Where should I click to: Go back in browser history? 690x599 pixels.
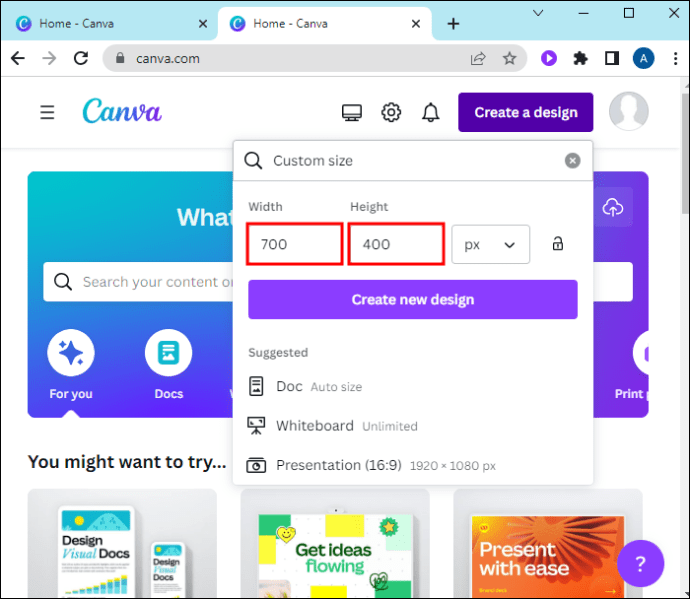(x=18, y=58)
